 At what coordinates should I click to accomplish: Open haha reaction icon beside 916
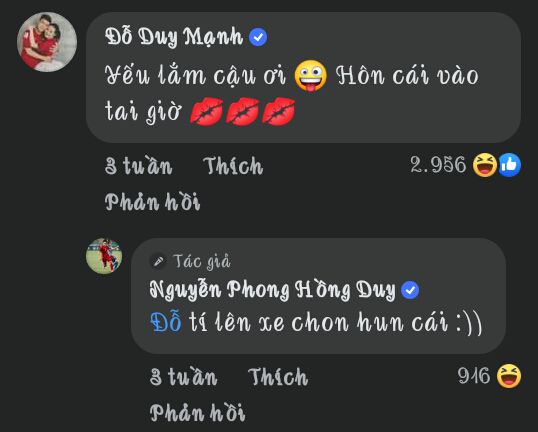pos(509,376)
